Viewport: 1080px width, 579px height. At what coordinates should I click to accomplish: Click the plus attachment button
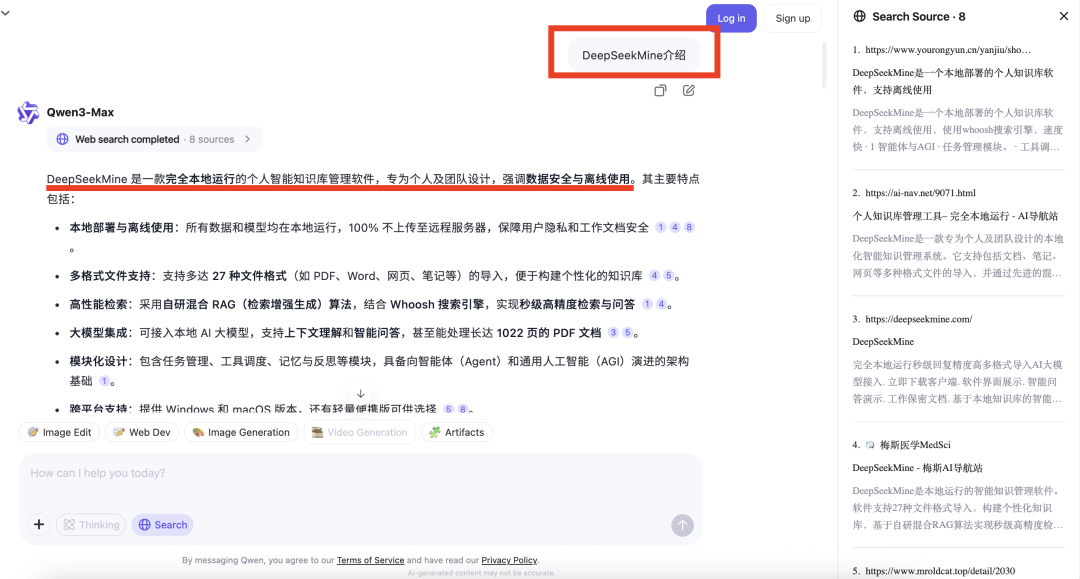pos(39,525)
